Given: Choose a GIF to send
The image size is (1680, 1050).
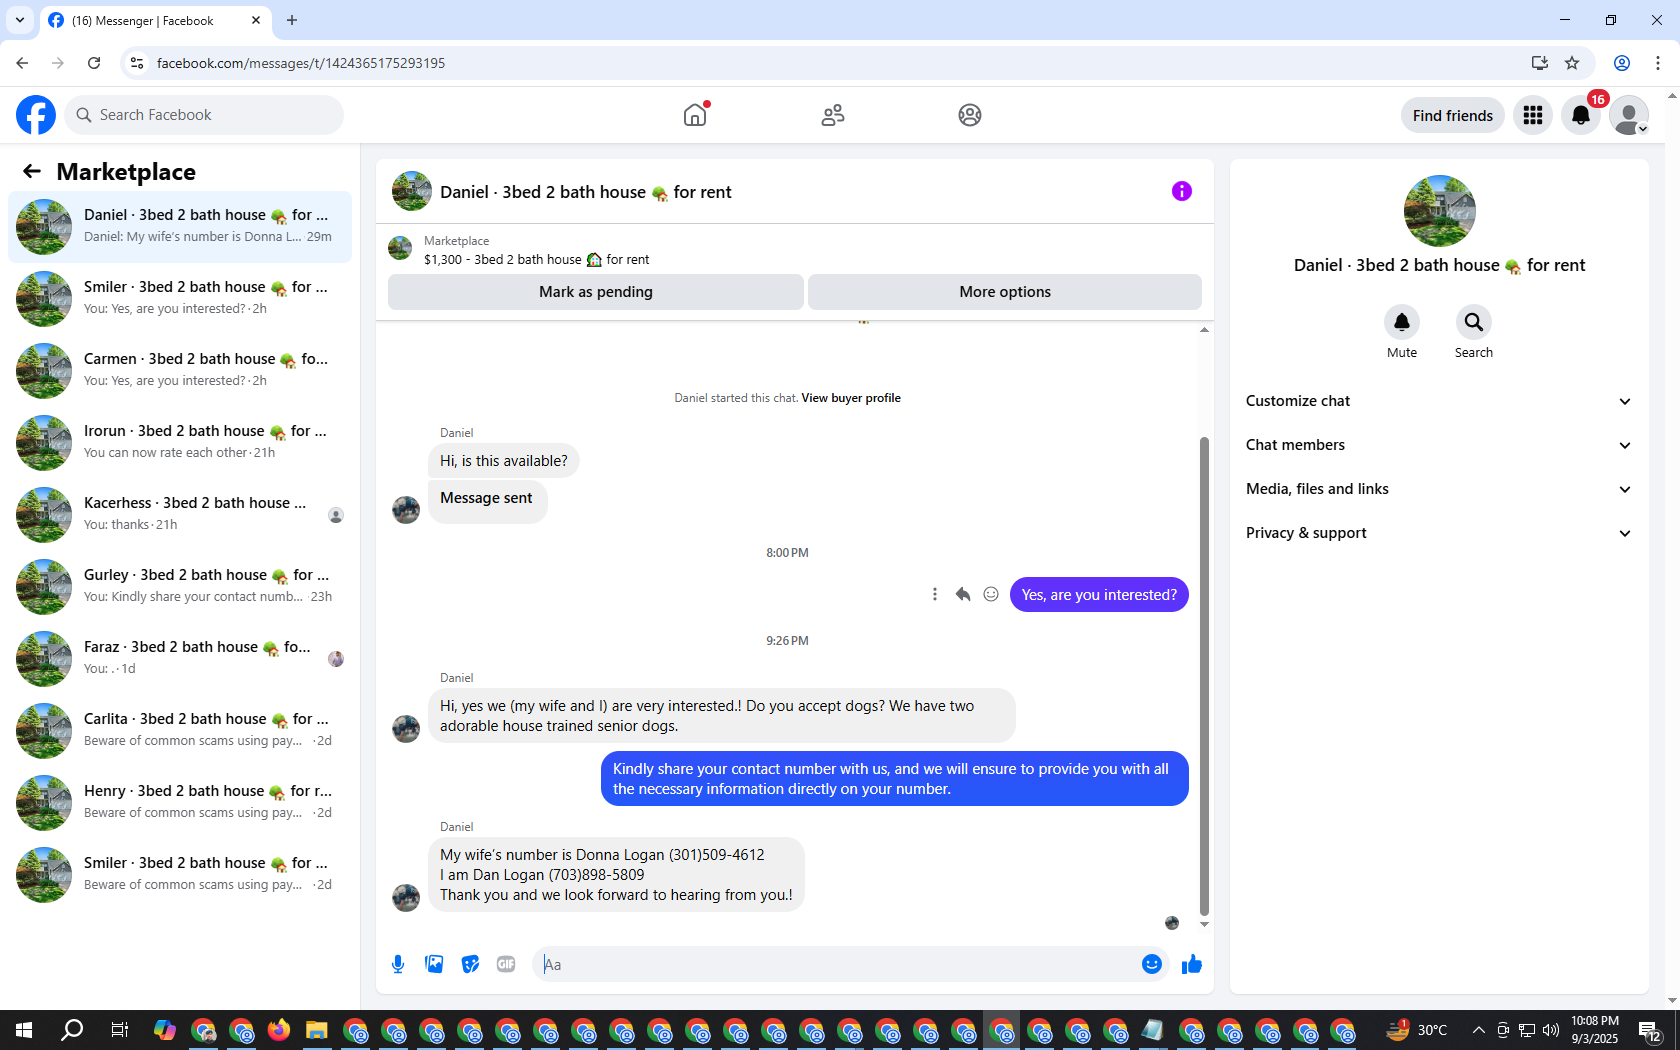Looking at the screenshot, I should [506, 964].
